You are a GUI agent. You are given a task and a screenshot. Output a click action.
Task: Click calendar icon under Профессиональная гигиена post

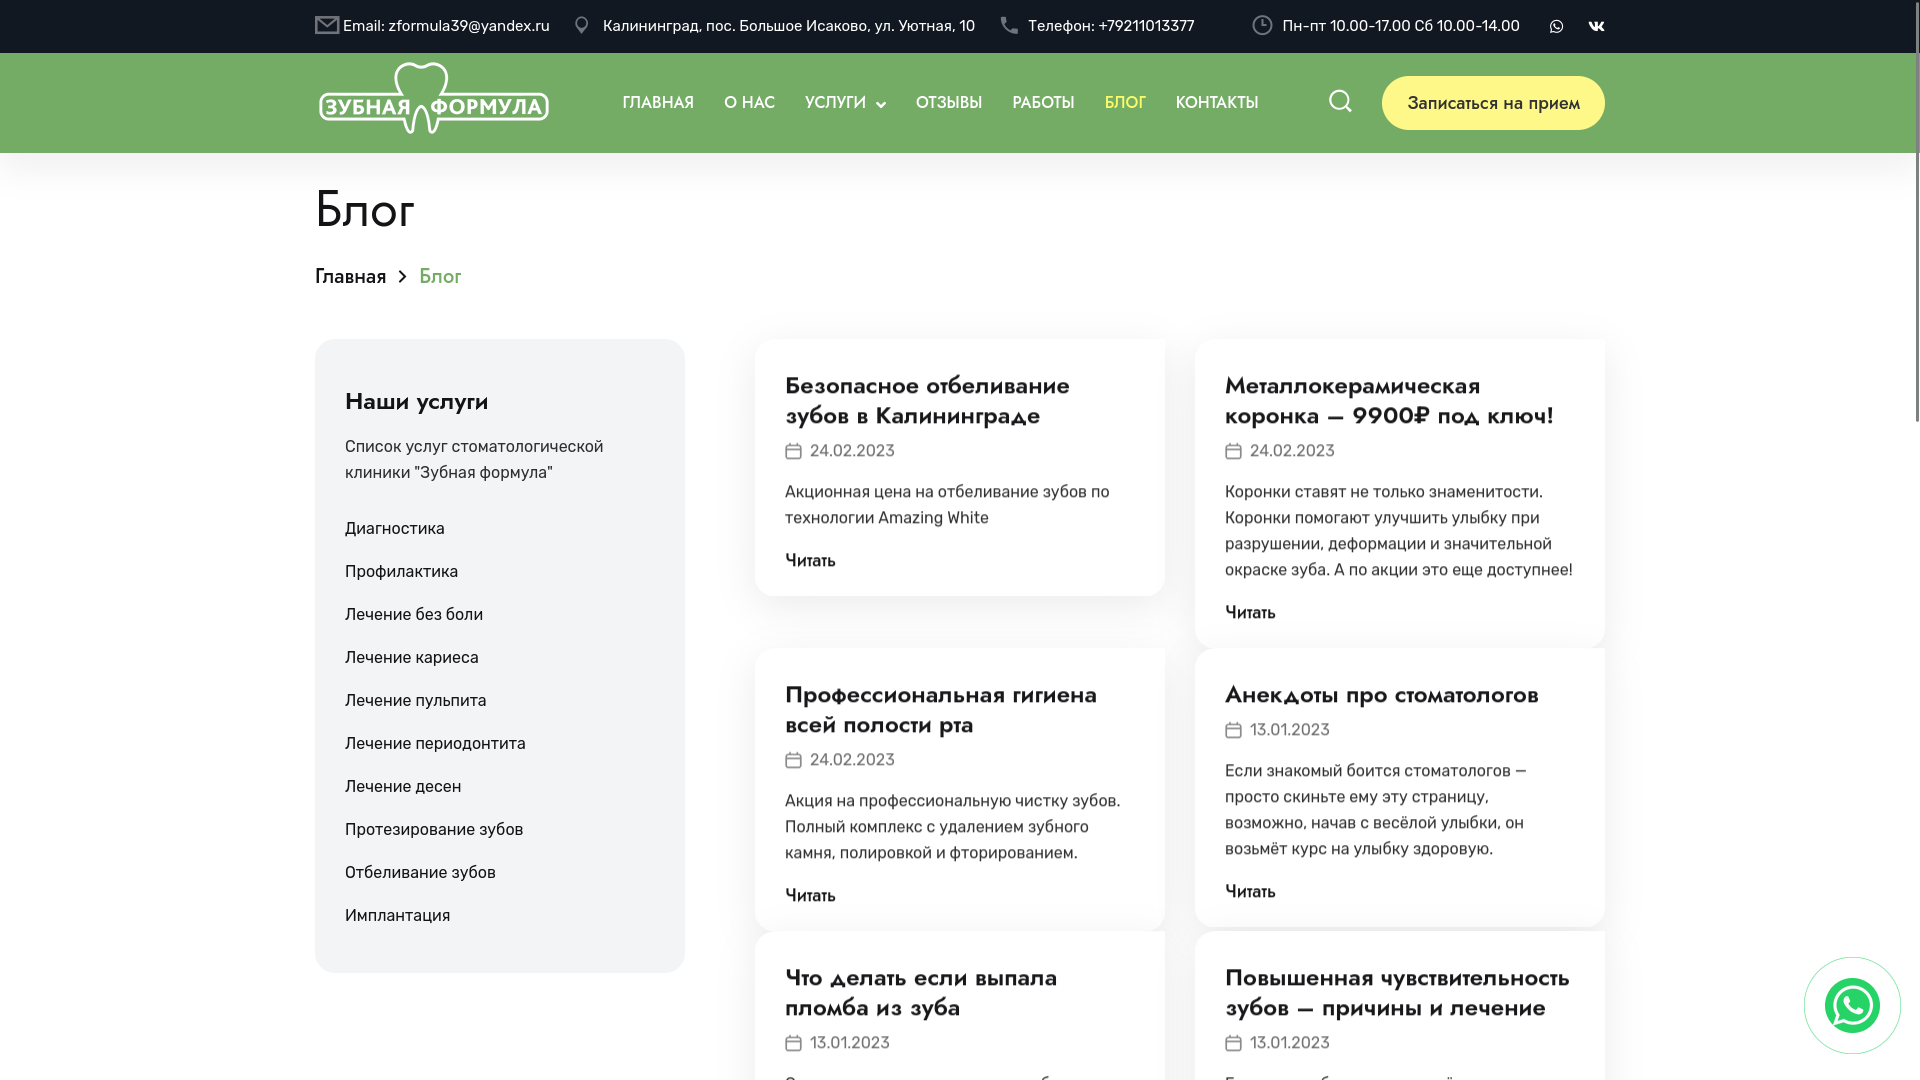click(793, 760)
